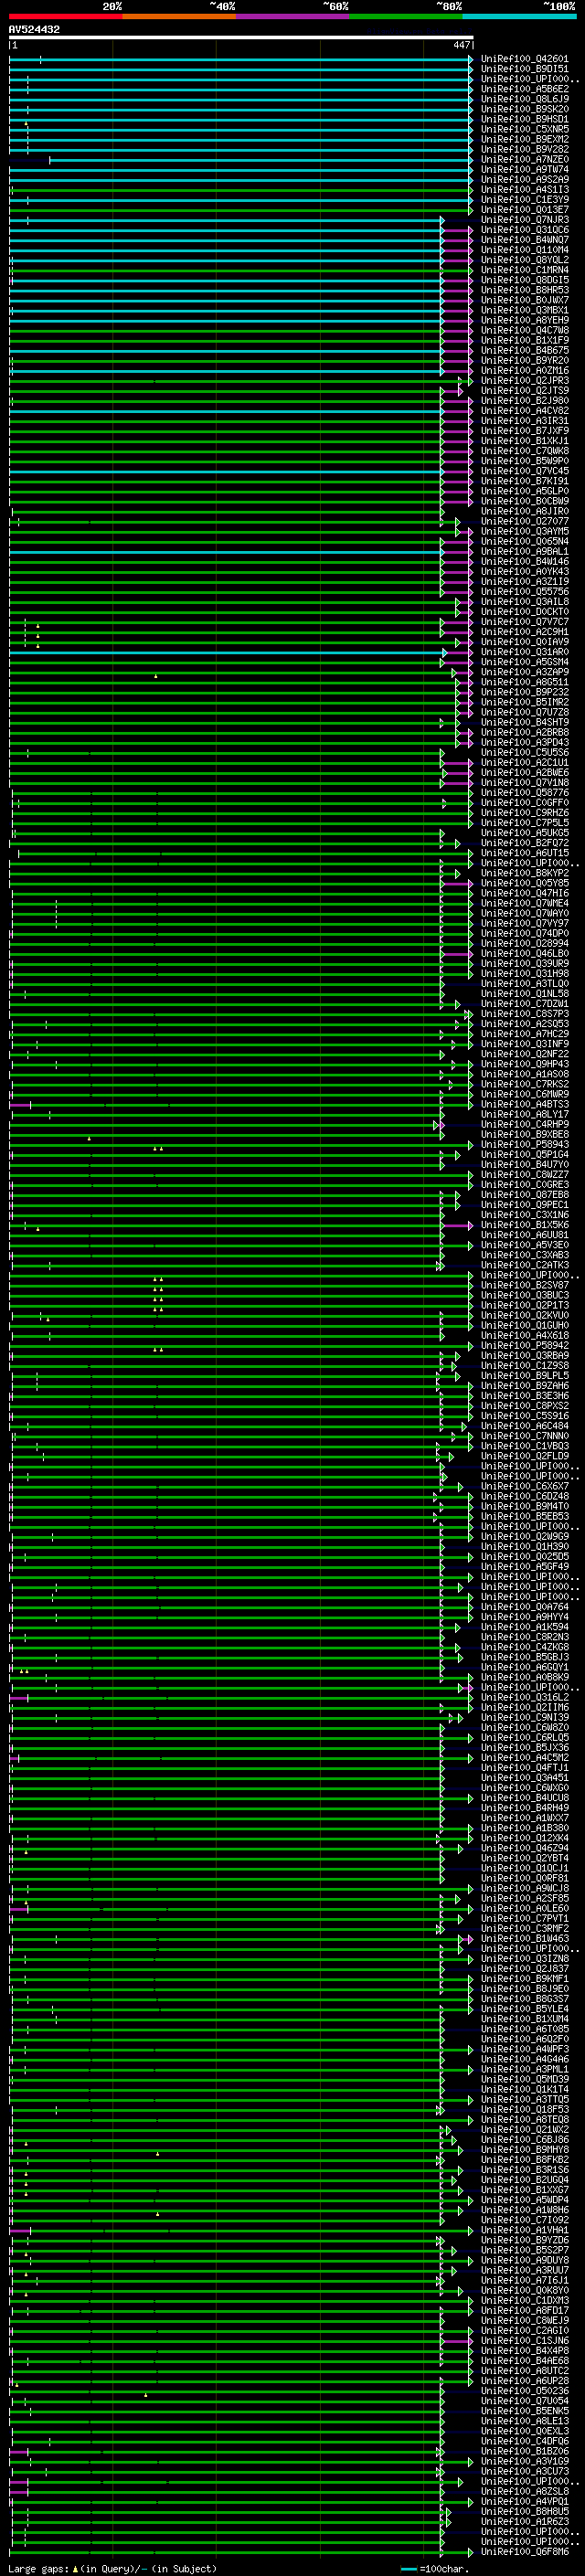This screenshot has width=585, height=2576.
Task: Select hit label UniRef100_A4CV82
Action: 525,411
